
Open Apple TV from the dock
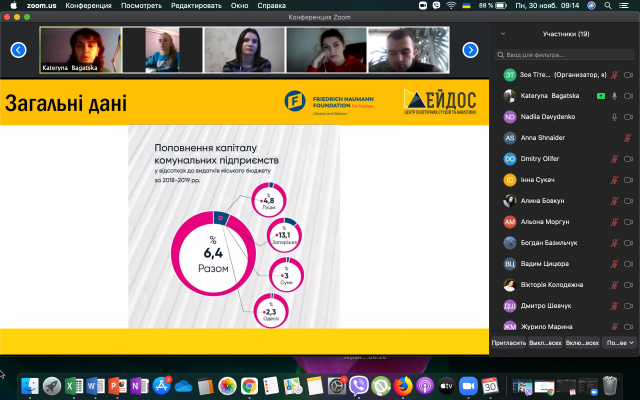click(x=447, y=386)
